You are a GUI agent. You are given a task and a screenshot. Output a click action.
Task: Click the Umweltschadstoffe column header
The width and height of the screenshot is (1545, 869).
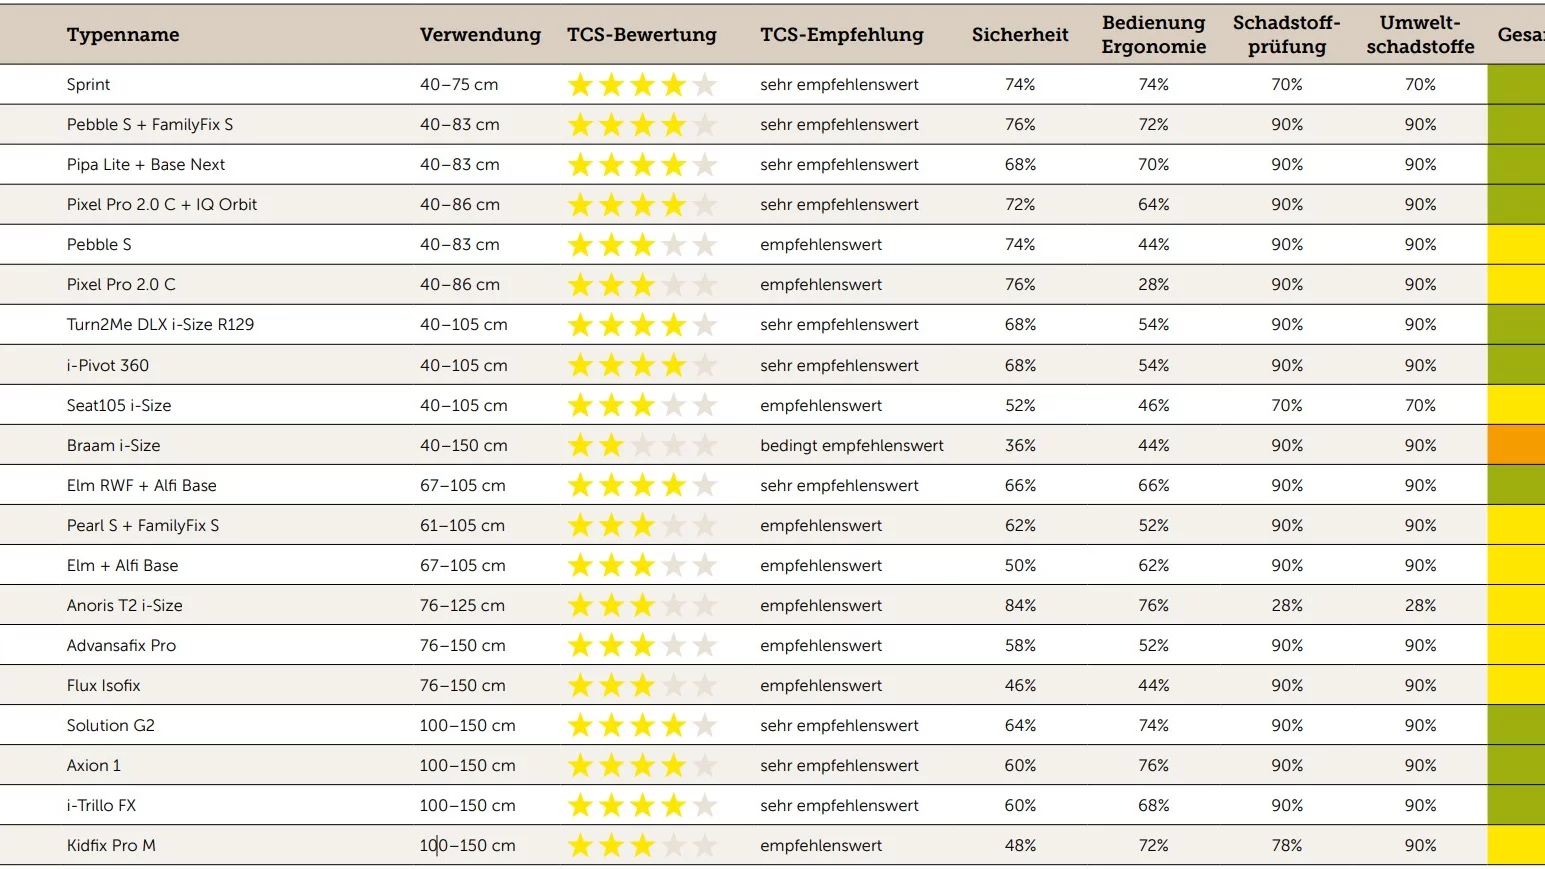coord(1420,35)
